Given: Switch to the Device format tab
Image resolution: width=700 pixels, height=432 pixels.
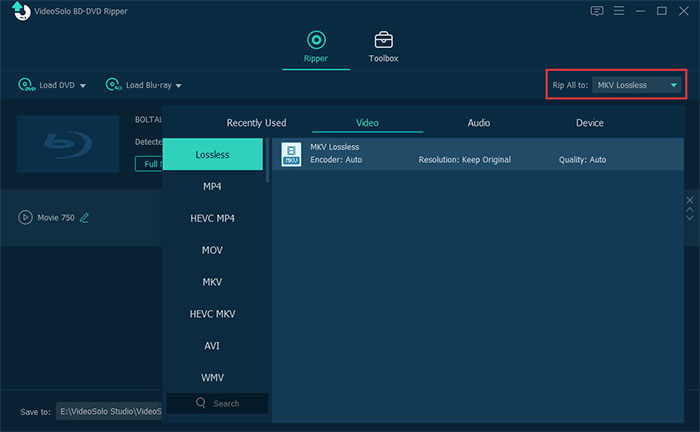Looking at the screenshot, I should (x=589, y=123).
